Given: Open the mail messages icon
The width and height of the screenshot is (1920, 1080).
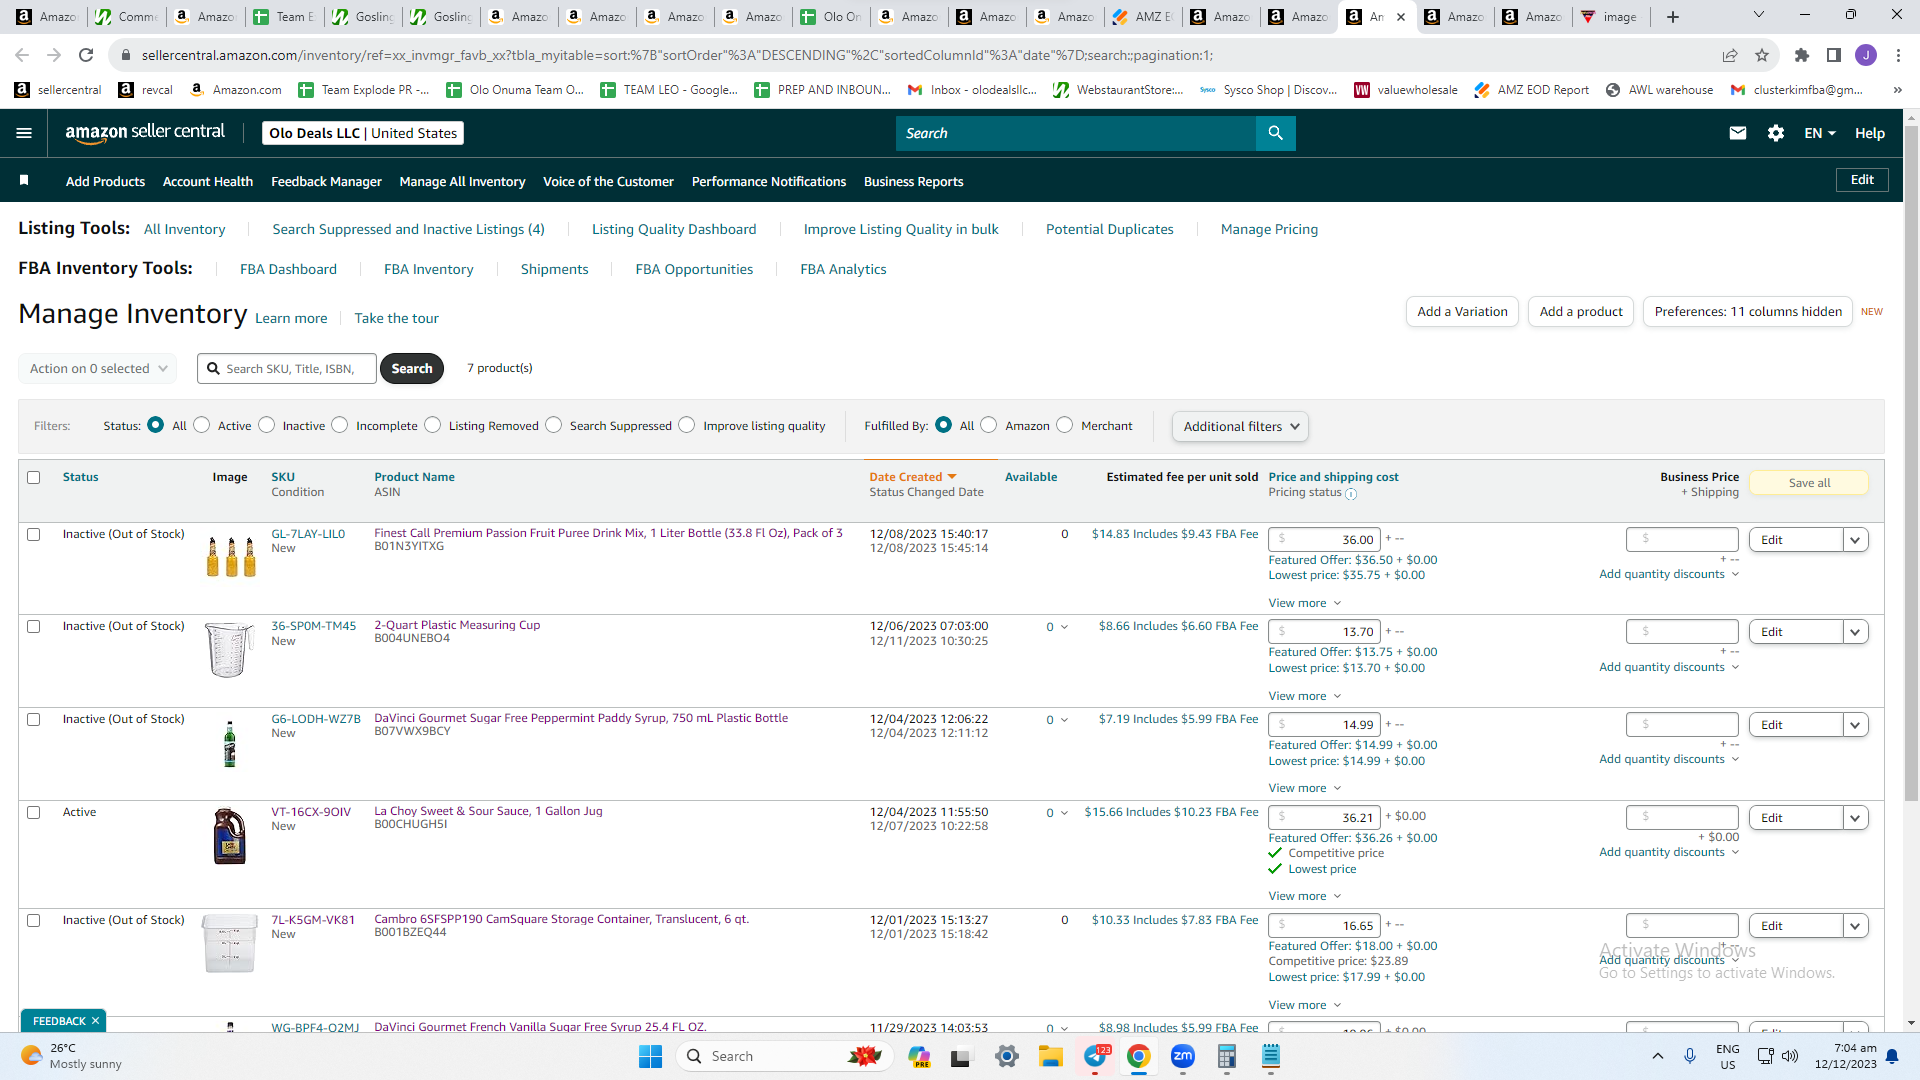Looking at the screenshot, I should [x=1738, y=133].
